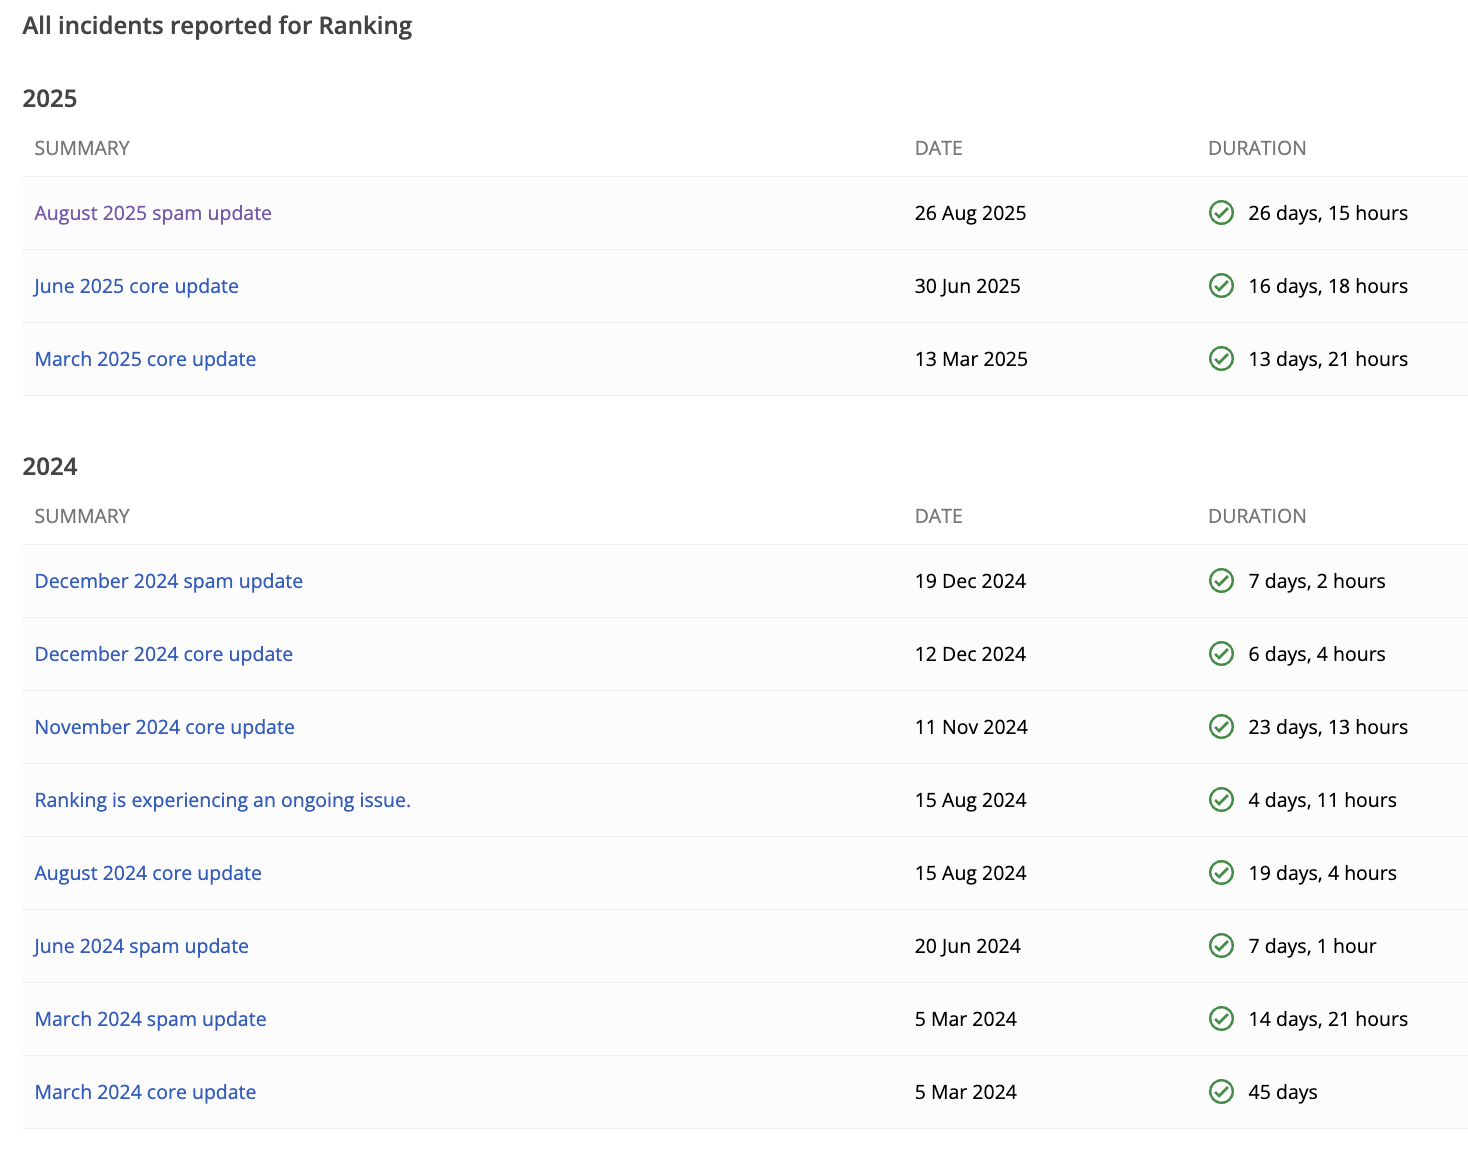The image size is (1468, 1156).
Task: Open the June 2025 core update incident
Action: click(x=136, y=286)
